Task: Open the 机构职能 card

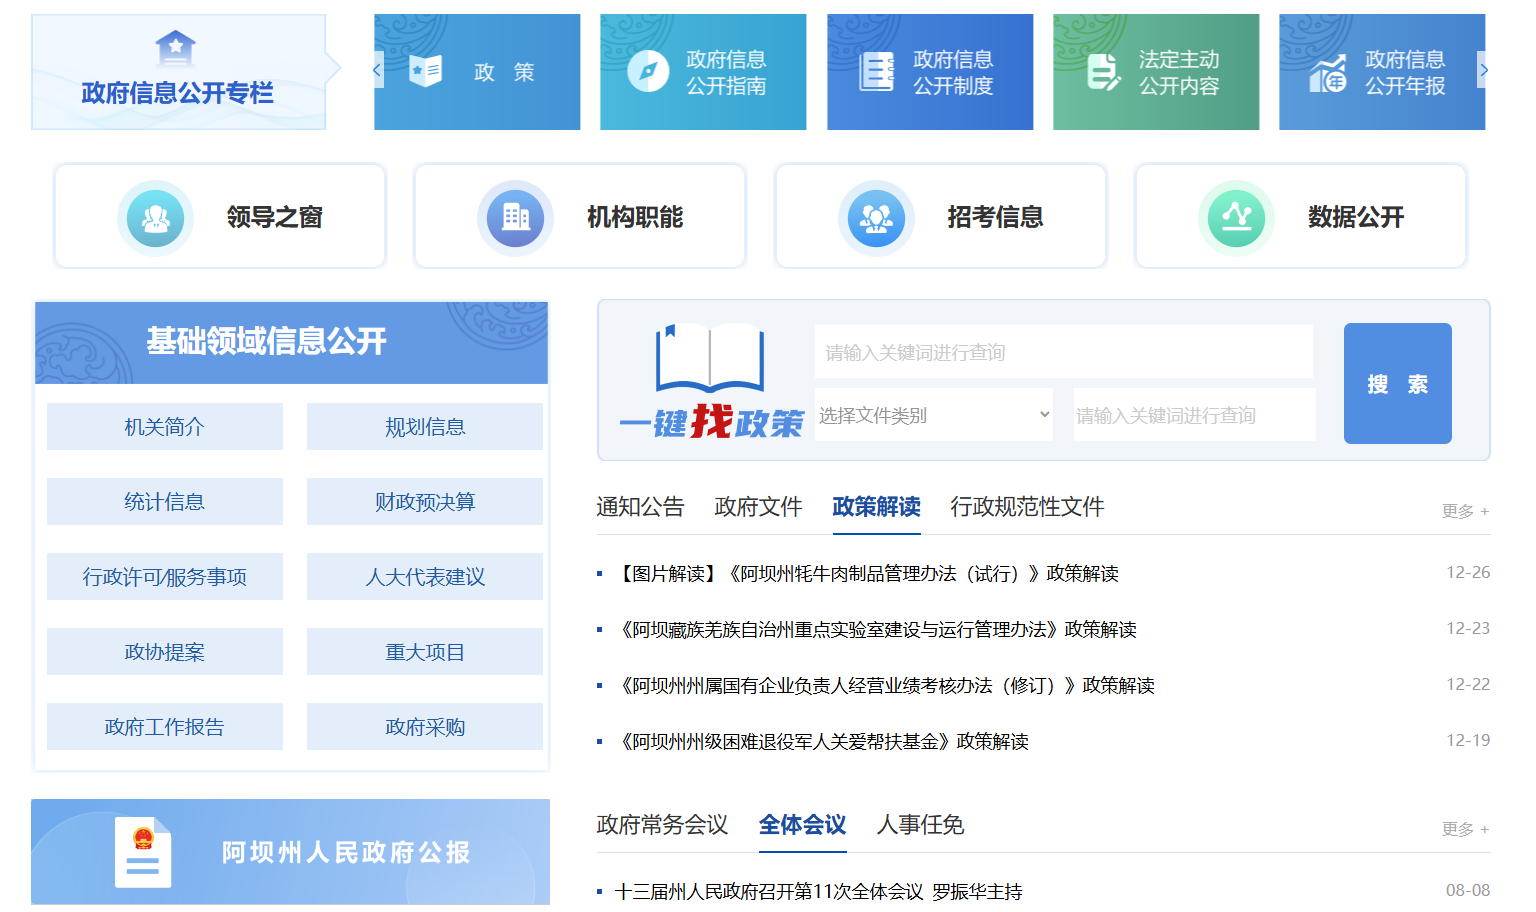Action: 580,216
